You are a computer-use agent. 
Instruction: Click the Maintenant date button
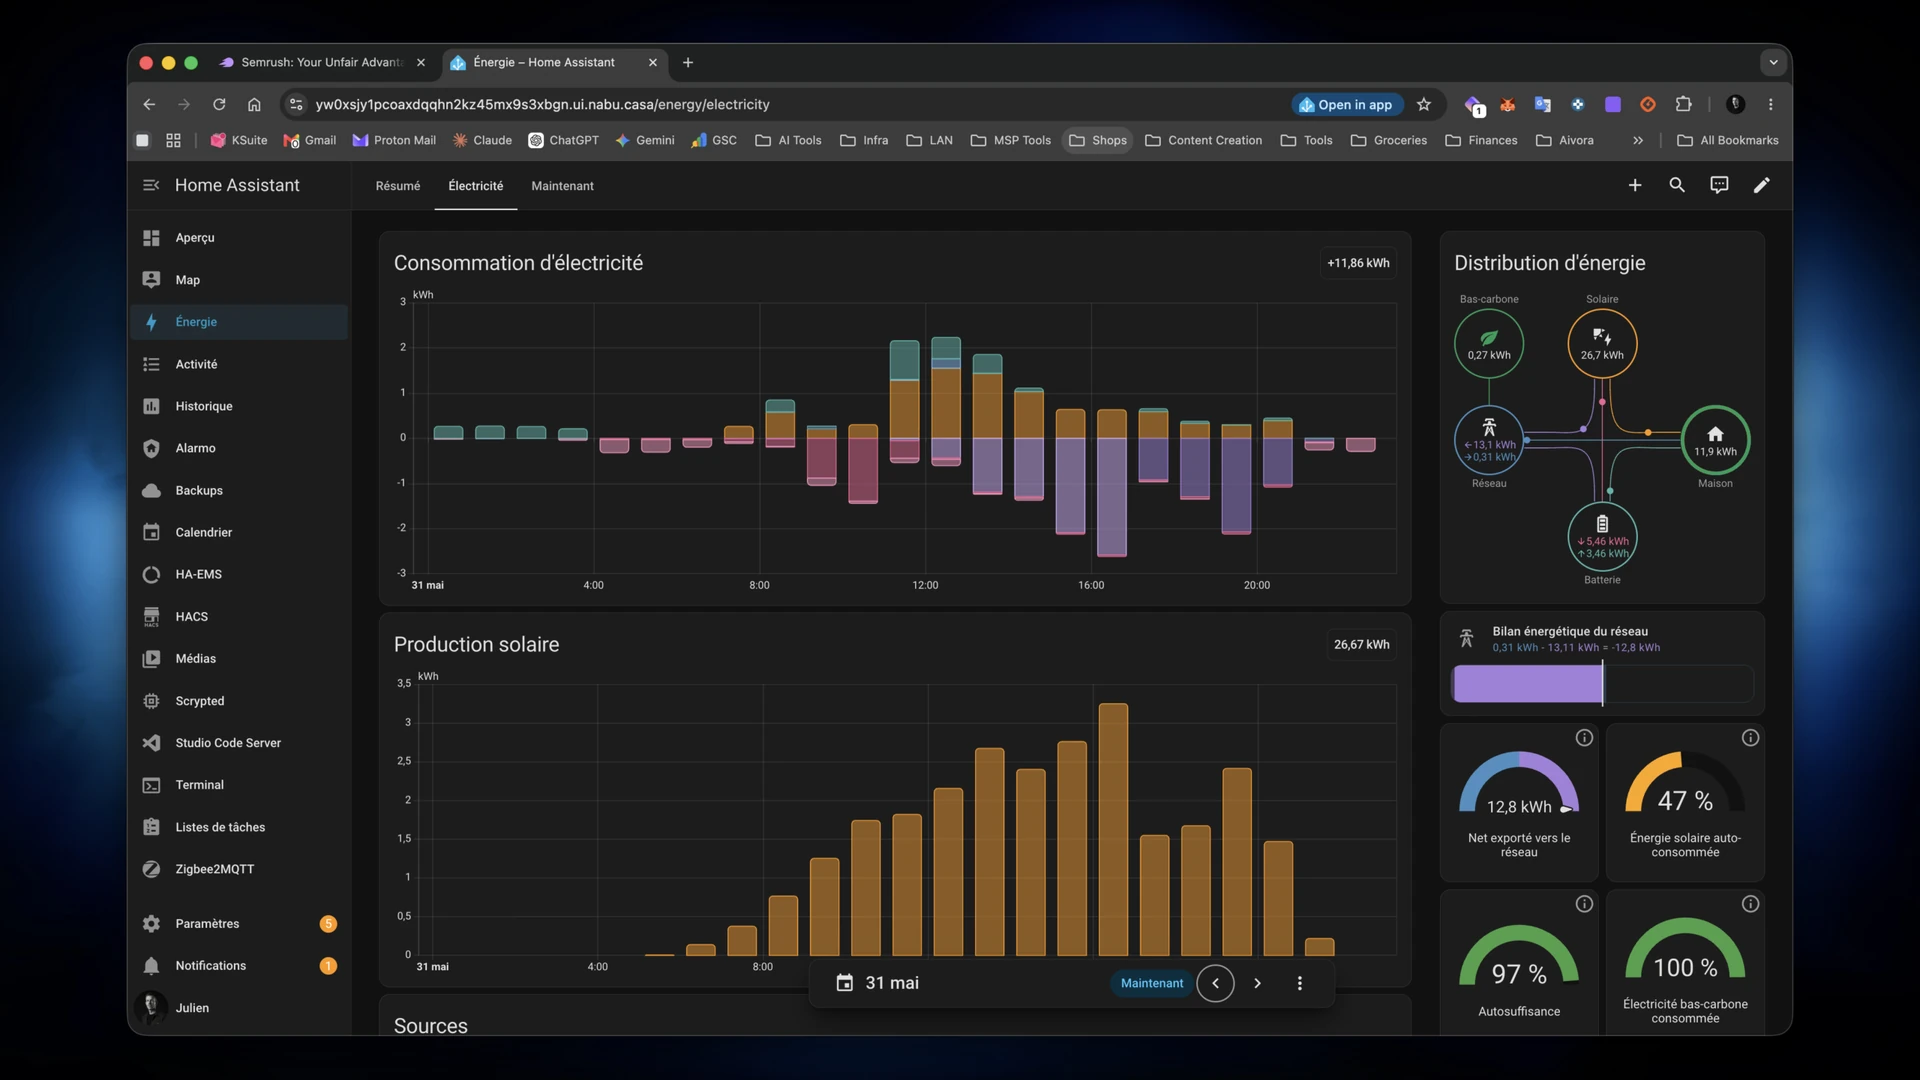click(1151, 983)
